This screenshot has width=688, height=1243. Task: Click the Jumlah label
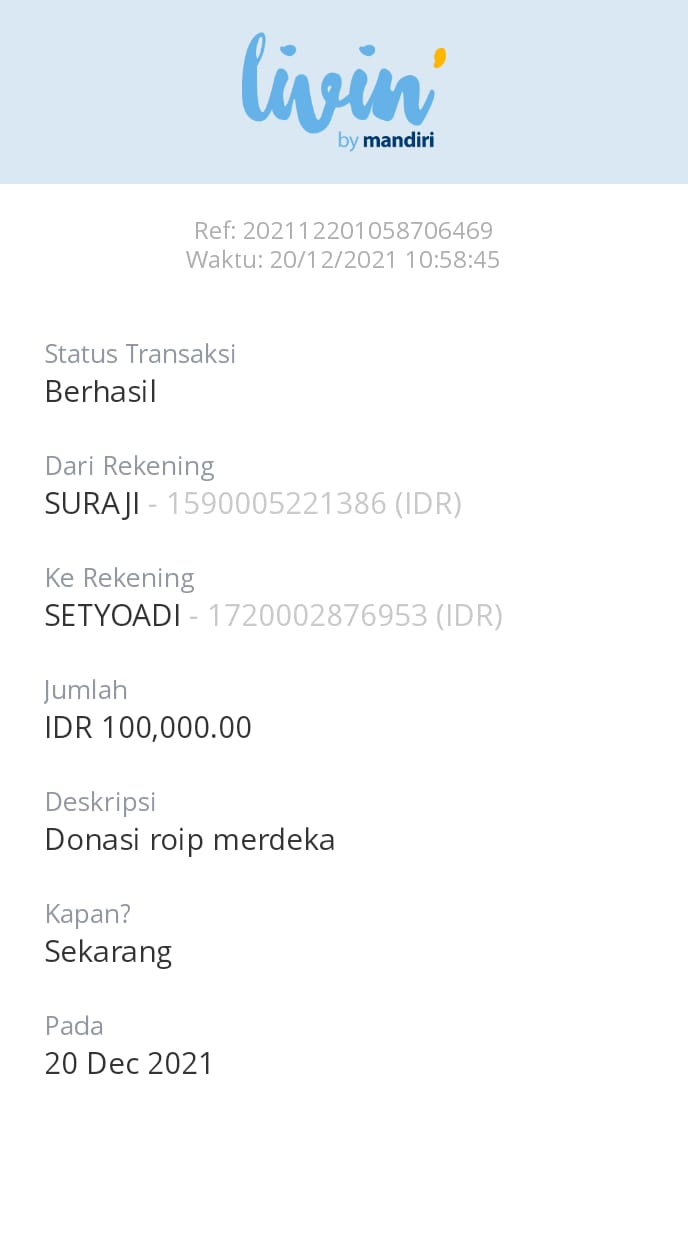coord(86,690)
